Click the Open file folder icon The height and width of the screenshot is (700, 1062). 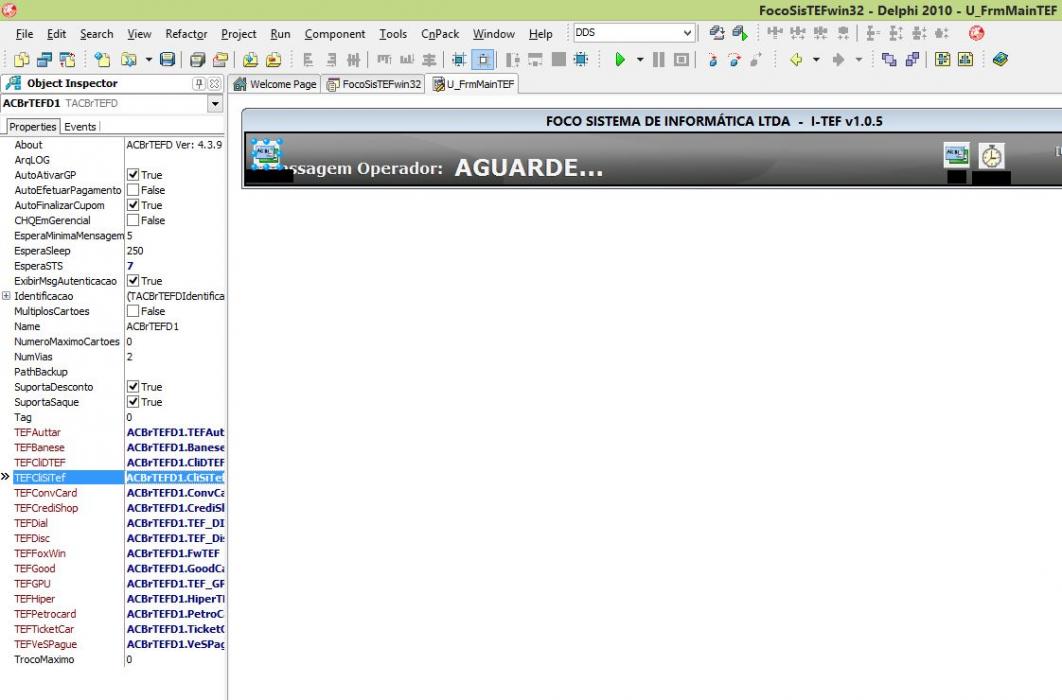[x=129, y=60]
